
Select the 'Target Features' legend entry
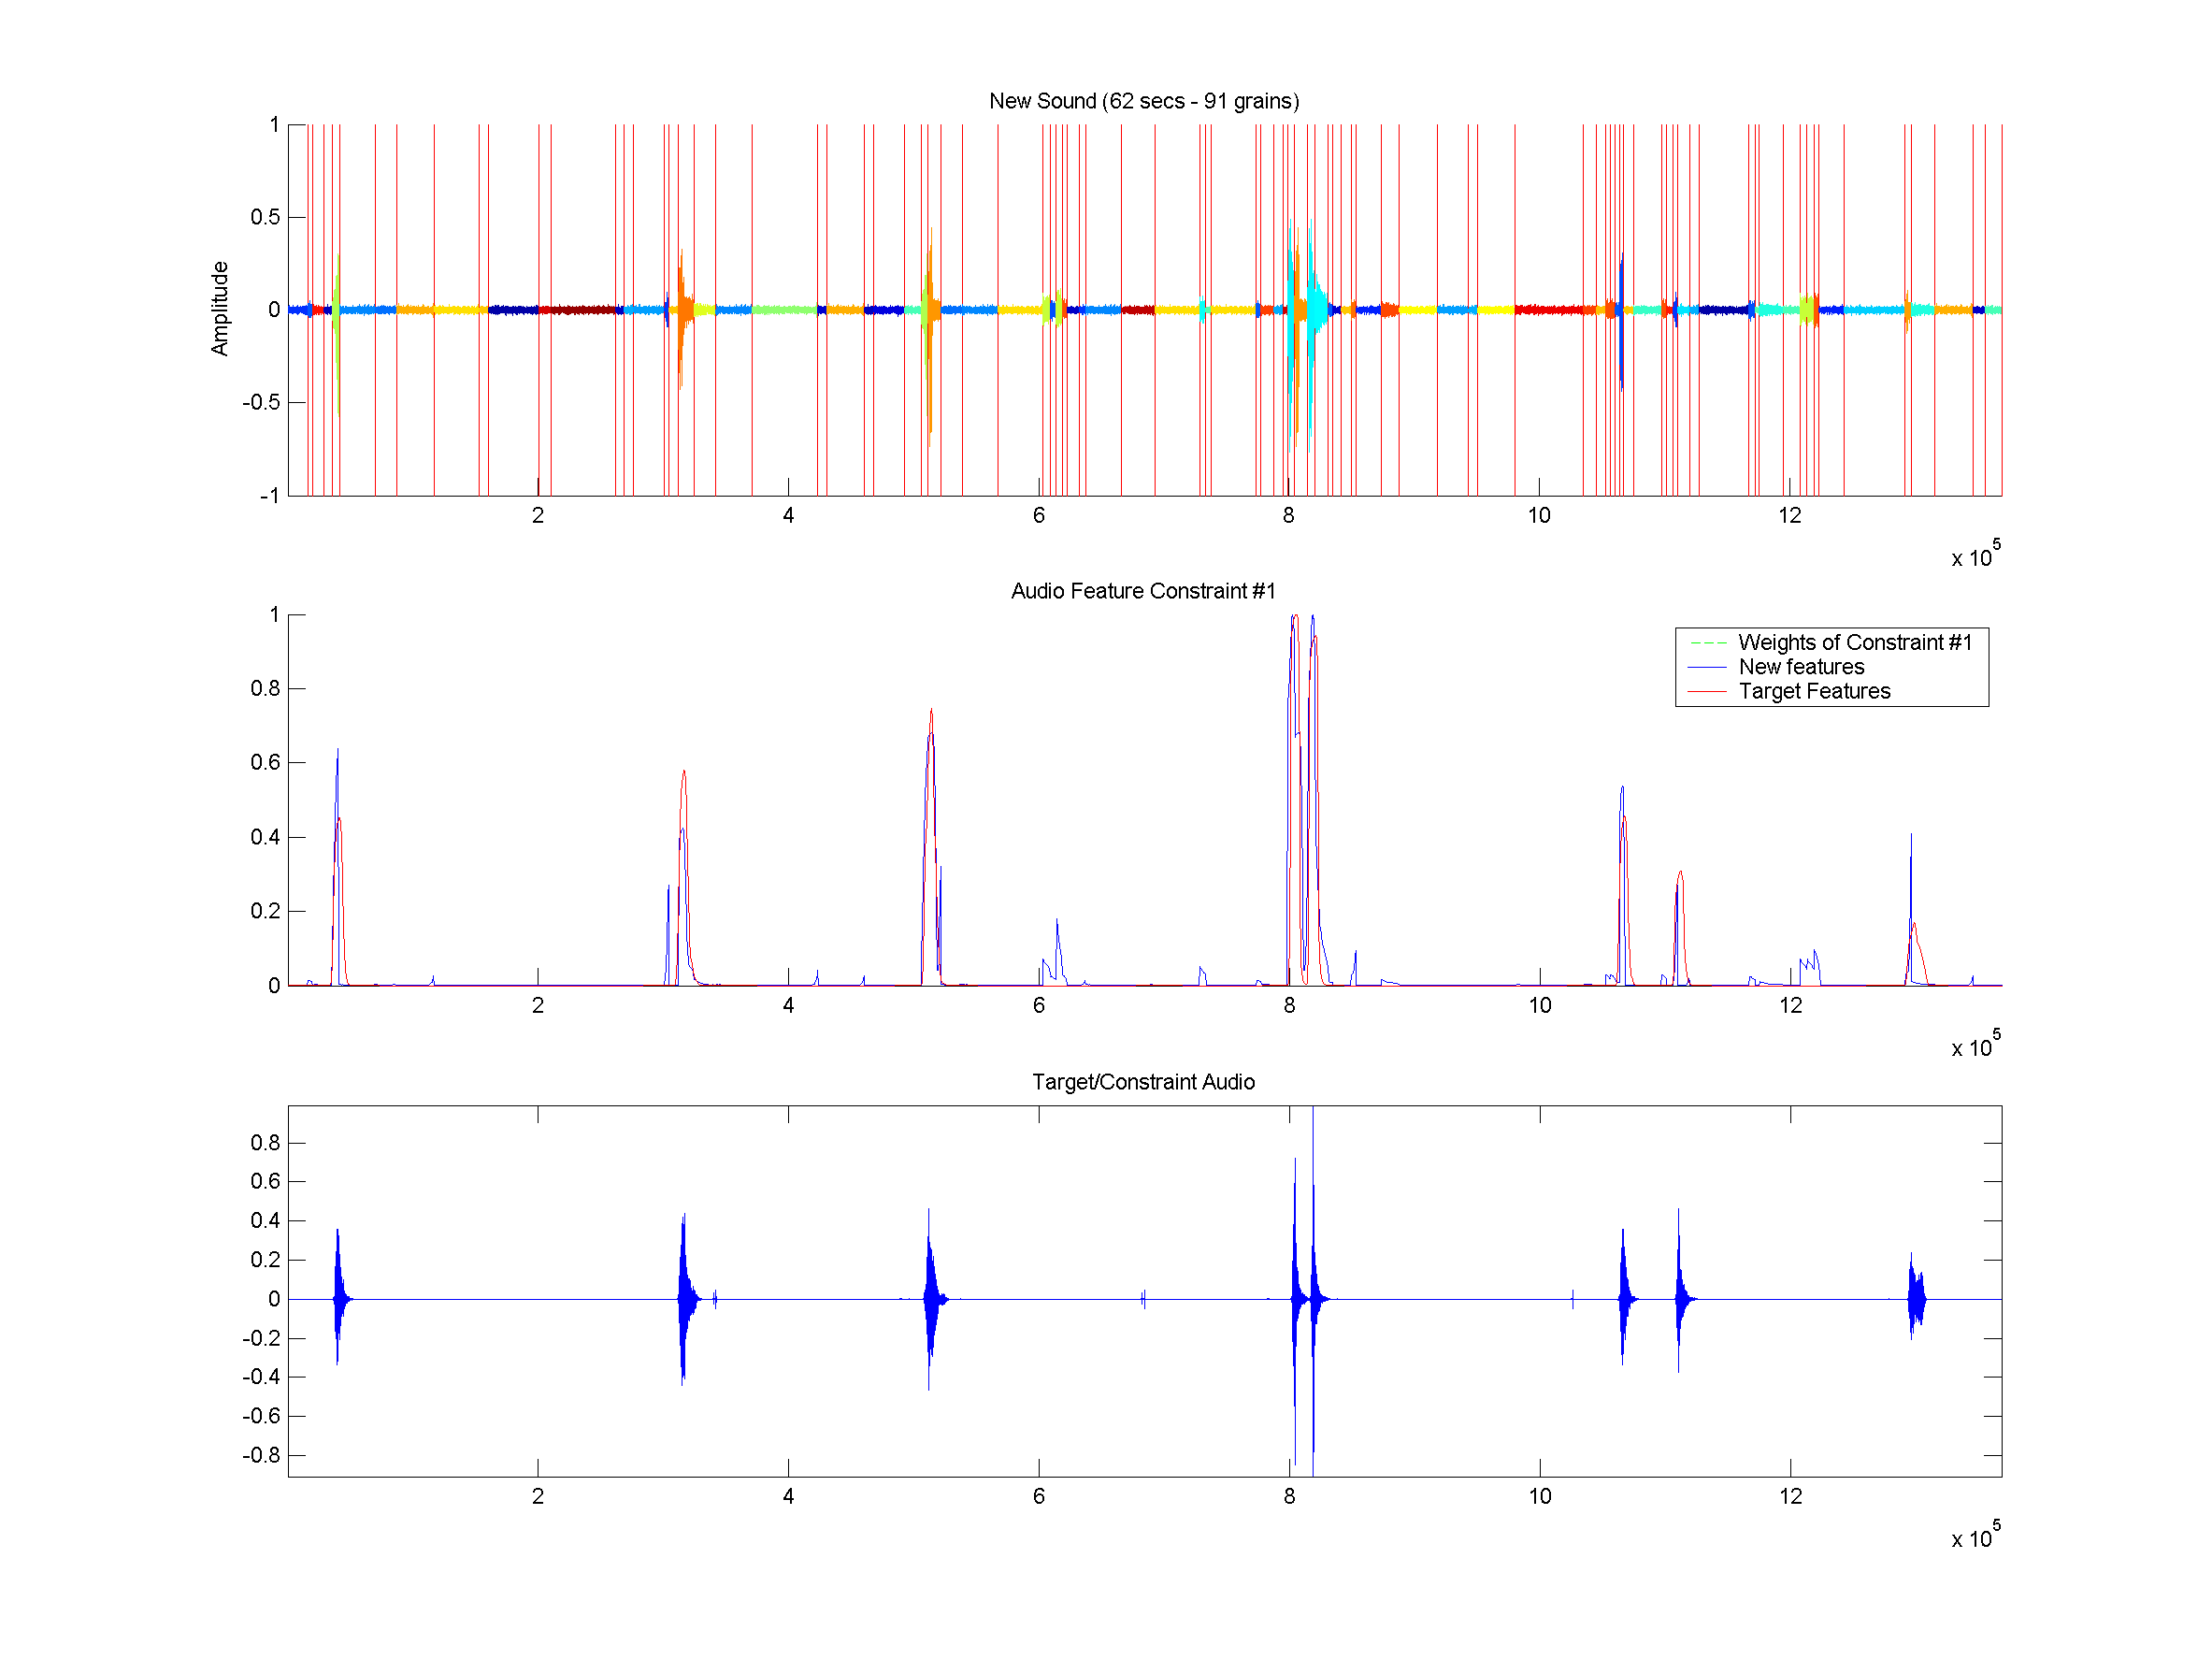tap(1814, 692)
